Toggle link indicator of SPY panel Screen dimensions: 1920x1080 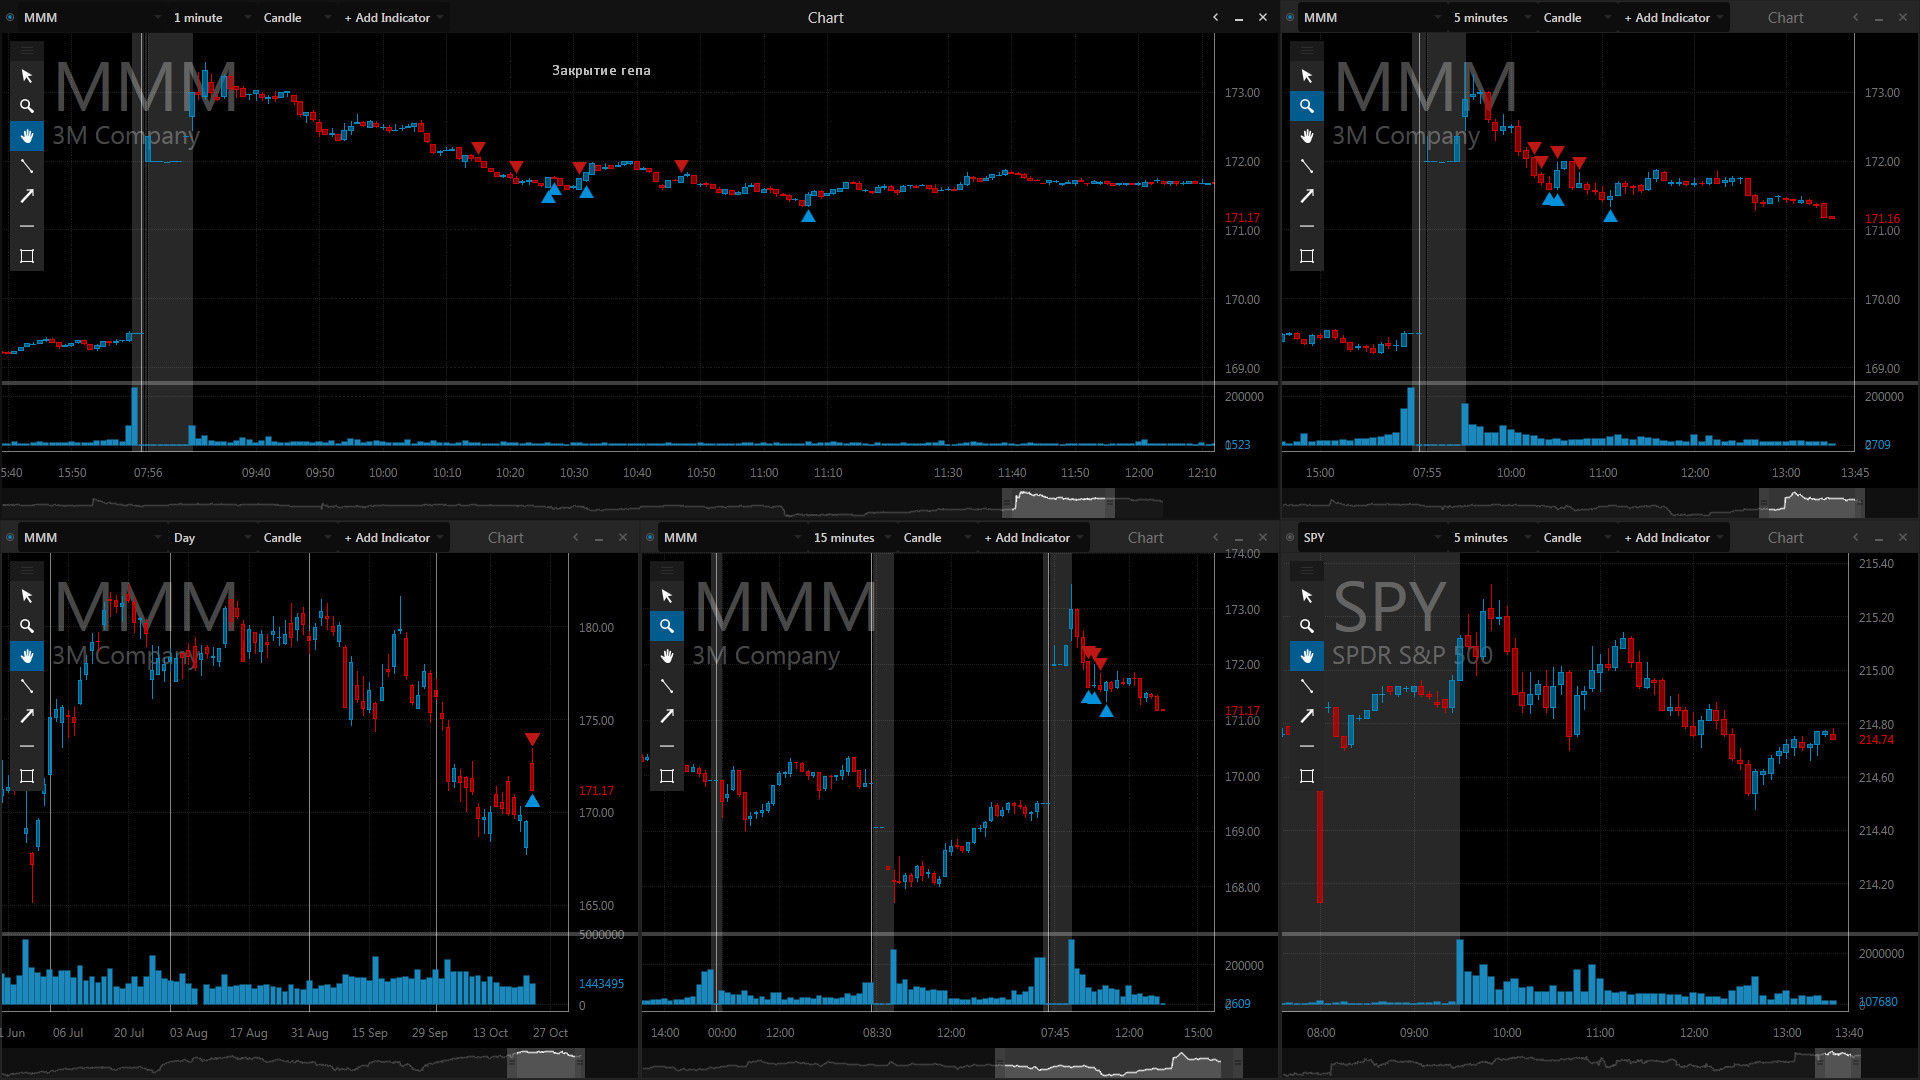point(1290,537)
